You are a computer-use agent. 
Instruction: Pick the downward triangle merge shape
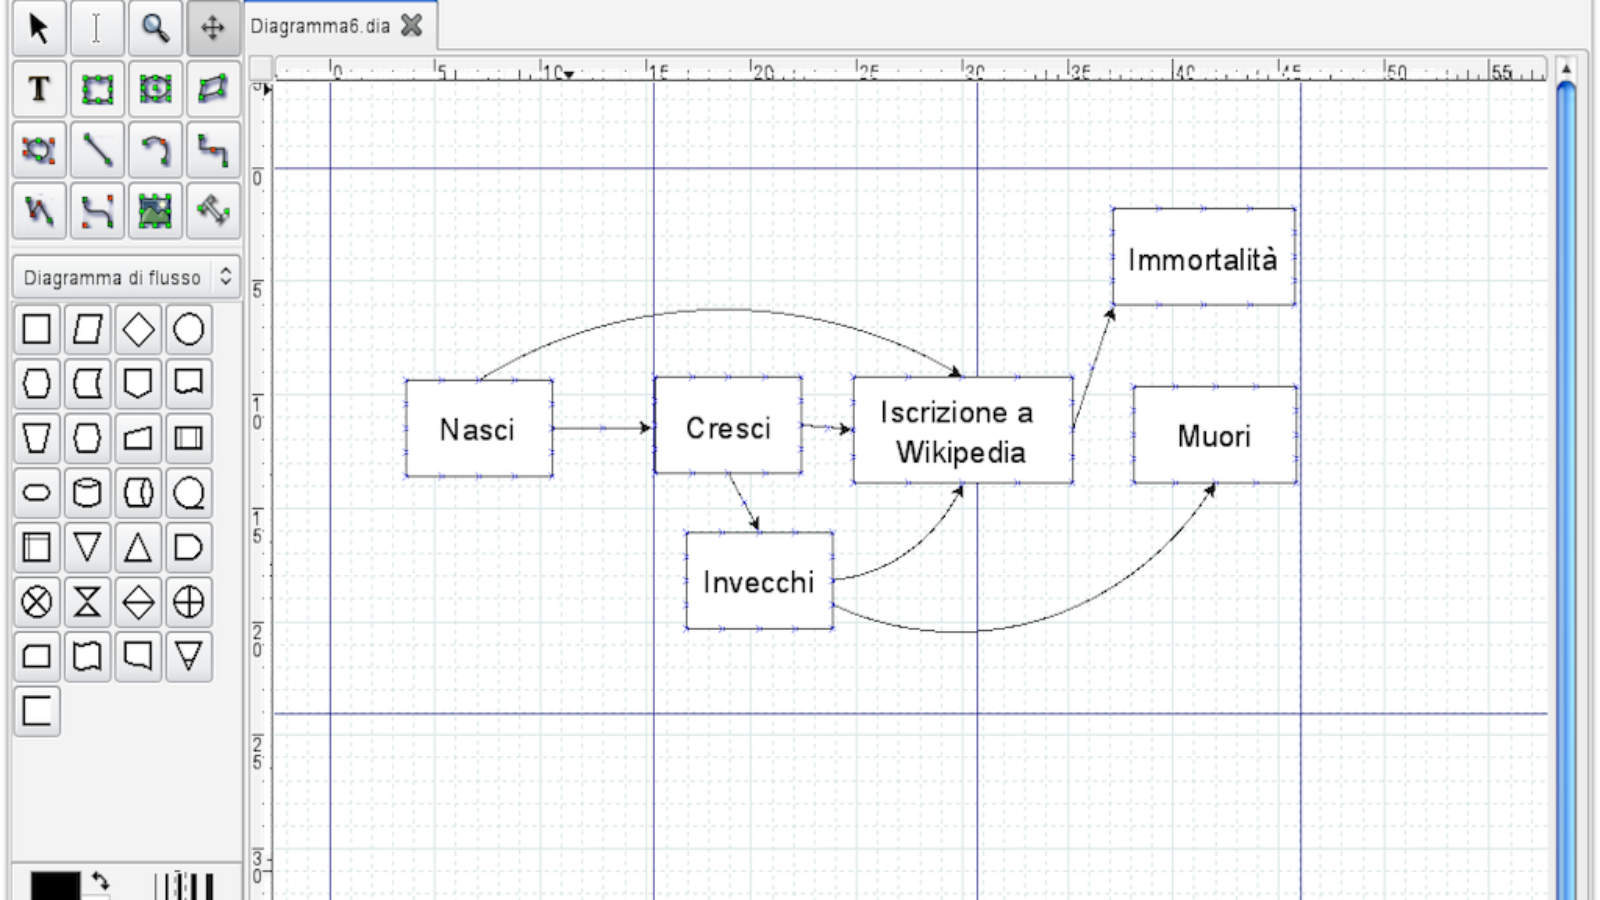(88, 547)
